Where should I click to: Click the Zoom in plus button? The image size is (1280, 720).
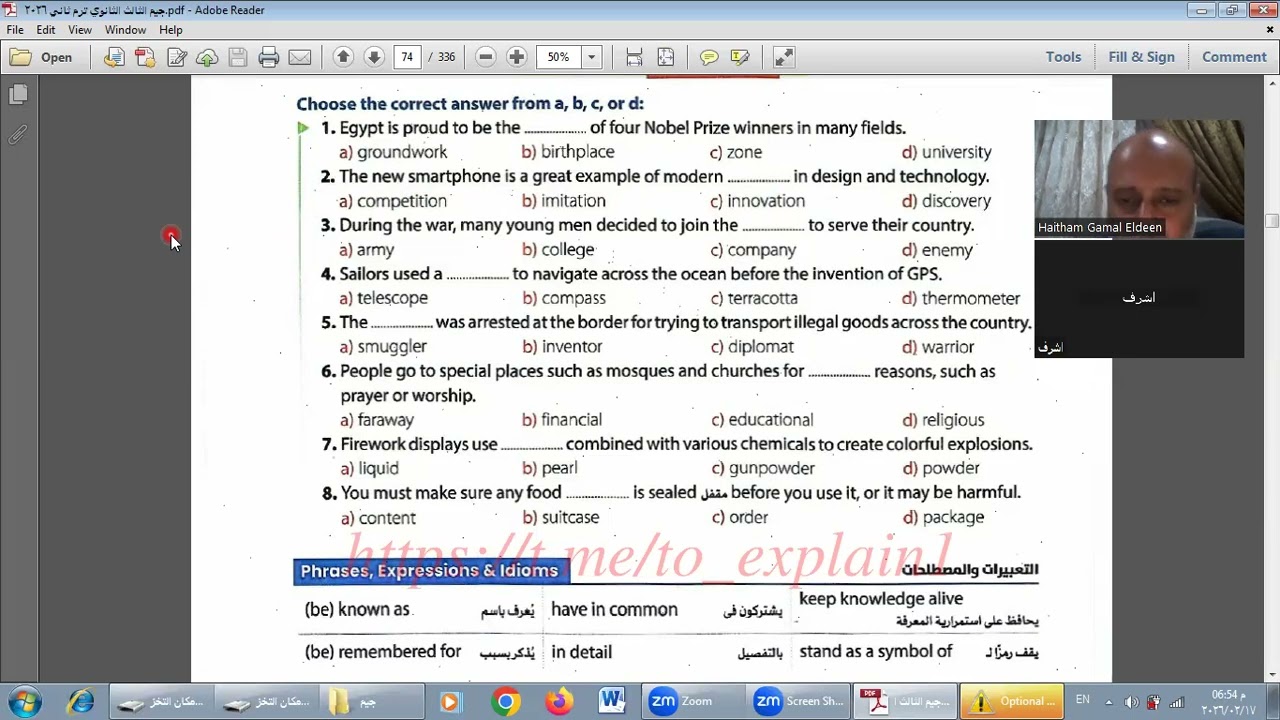[516, 57]
